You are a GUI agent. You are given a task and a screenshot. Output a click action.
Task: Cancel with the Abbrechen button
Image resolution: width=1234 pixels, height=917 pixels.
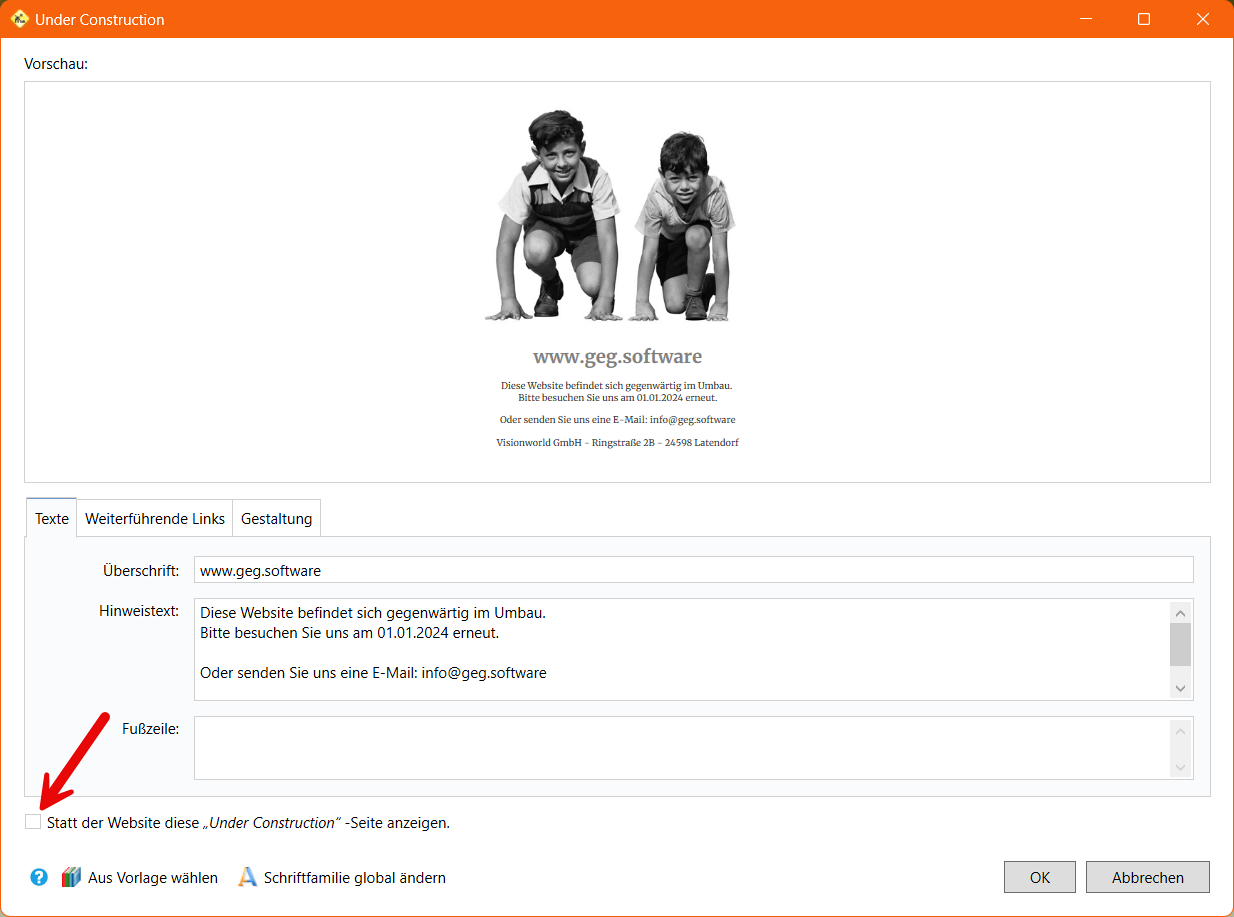(1148, 877)
